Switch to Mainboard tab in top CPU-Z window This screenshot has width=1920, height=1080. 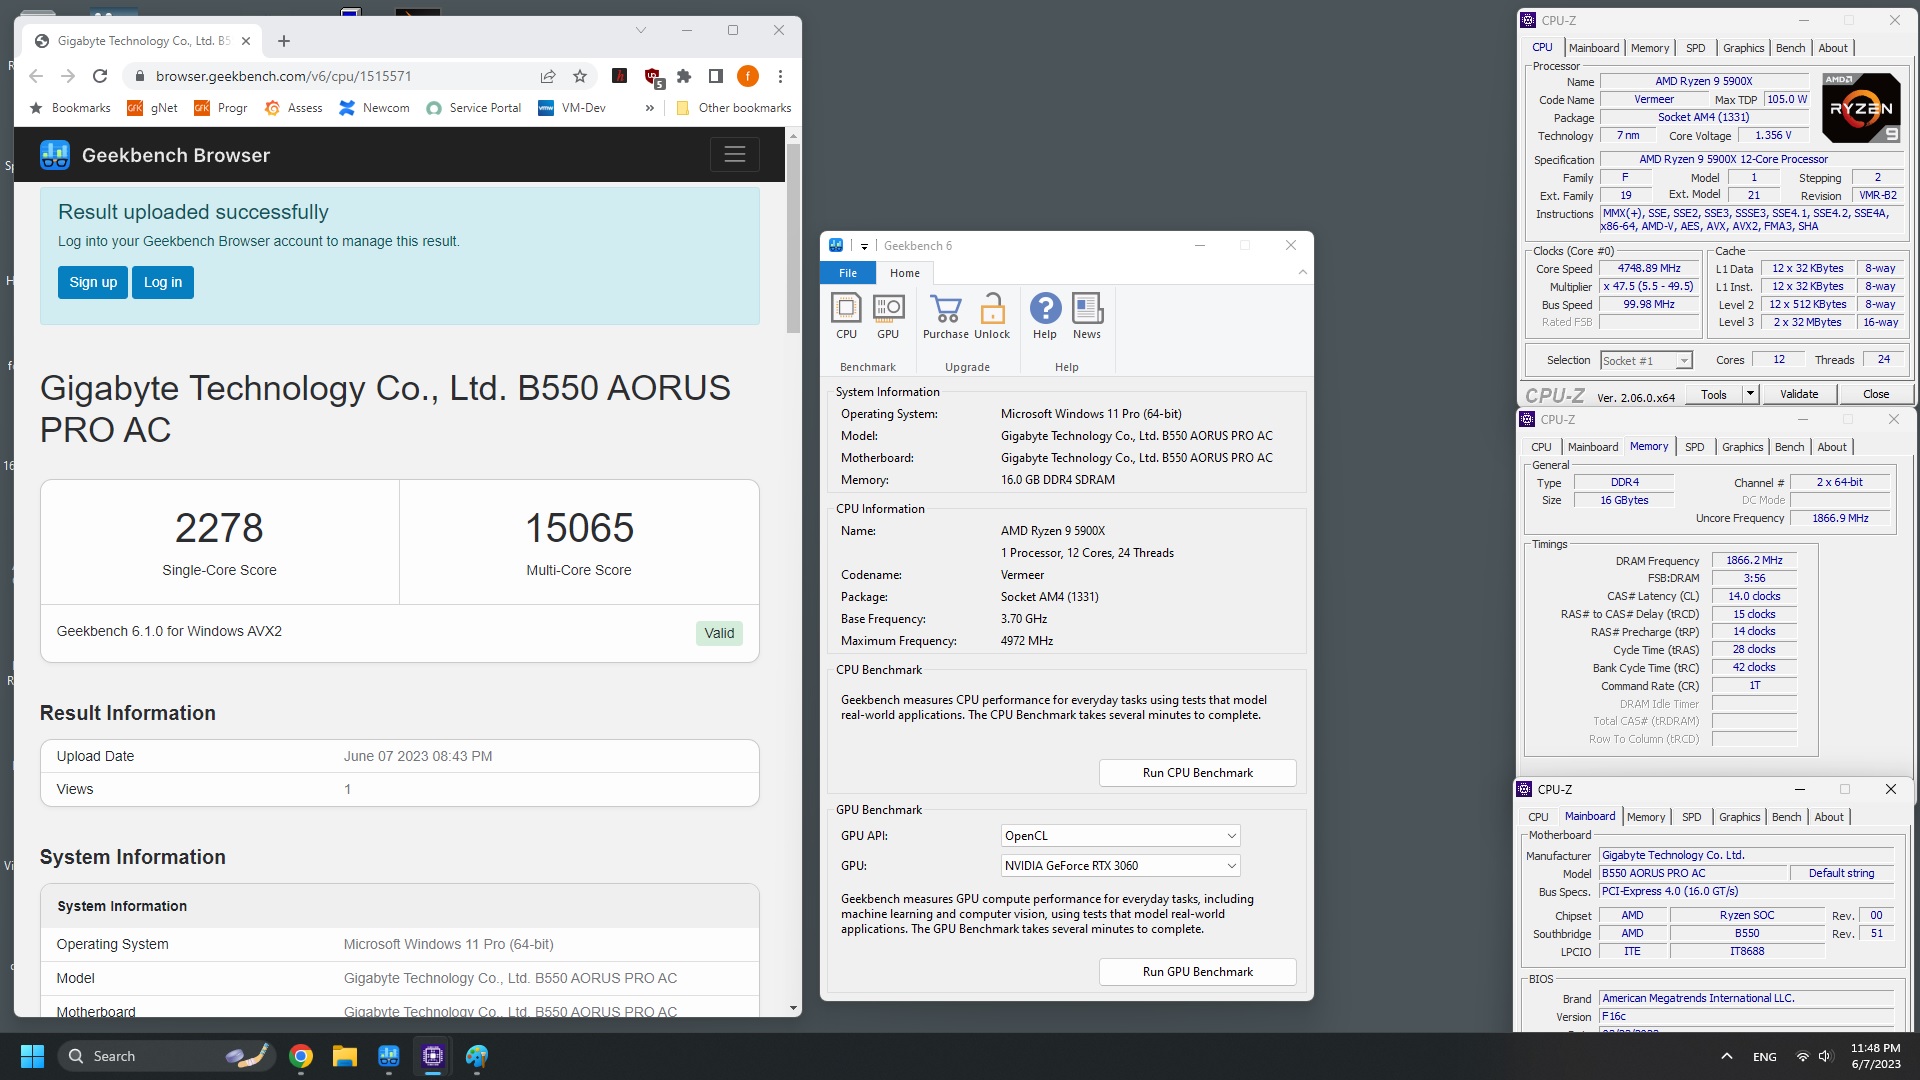pos(1594,48)
